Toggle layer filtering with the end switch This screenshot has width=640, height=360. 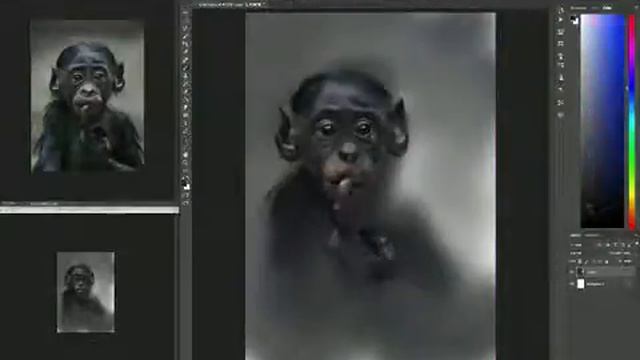click(637, 243)
